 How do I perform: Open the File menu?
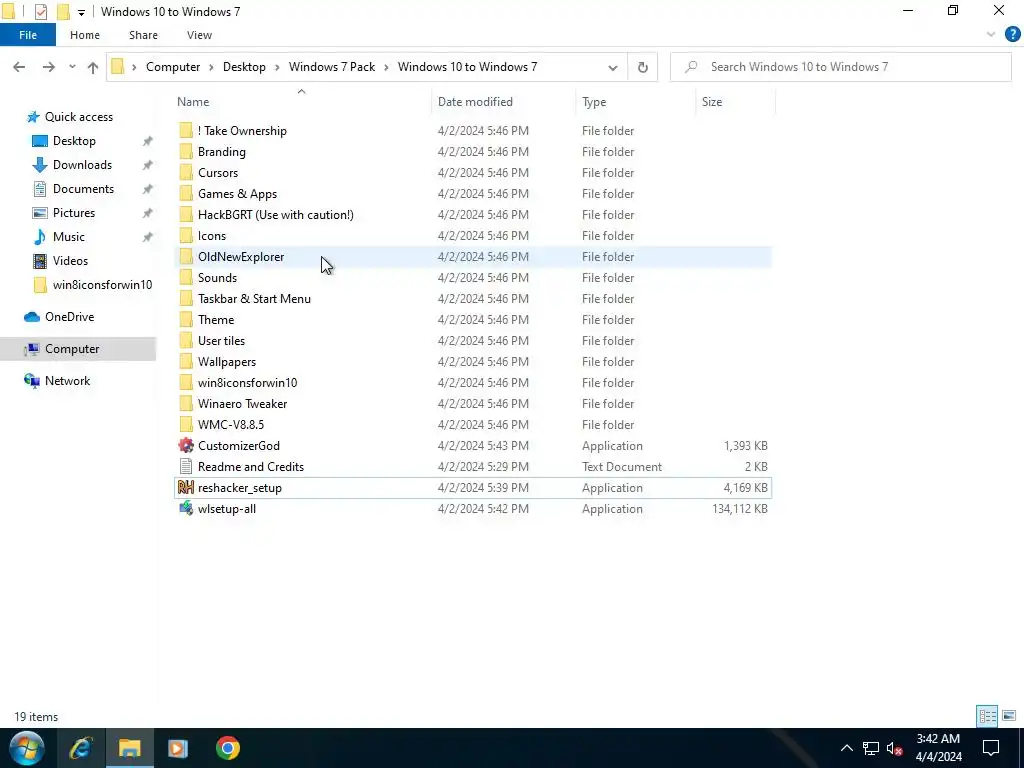28,35
